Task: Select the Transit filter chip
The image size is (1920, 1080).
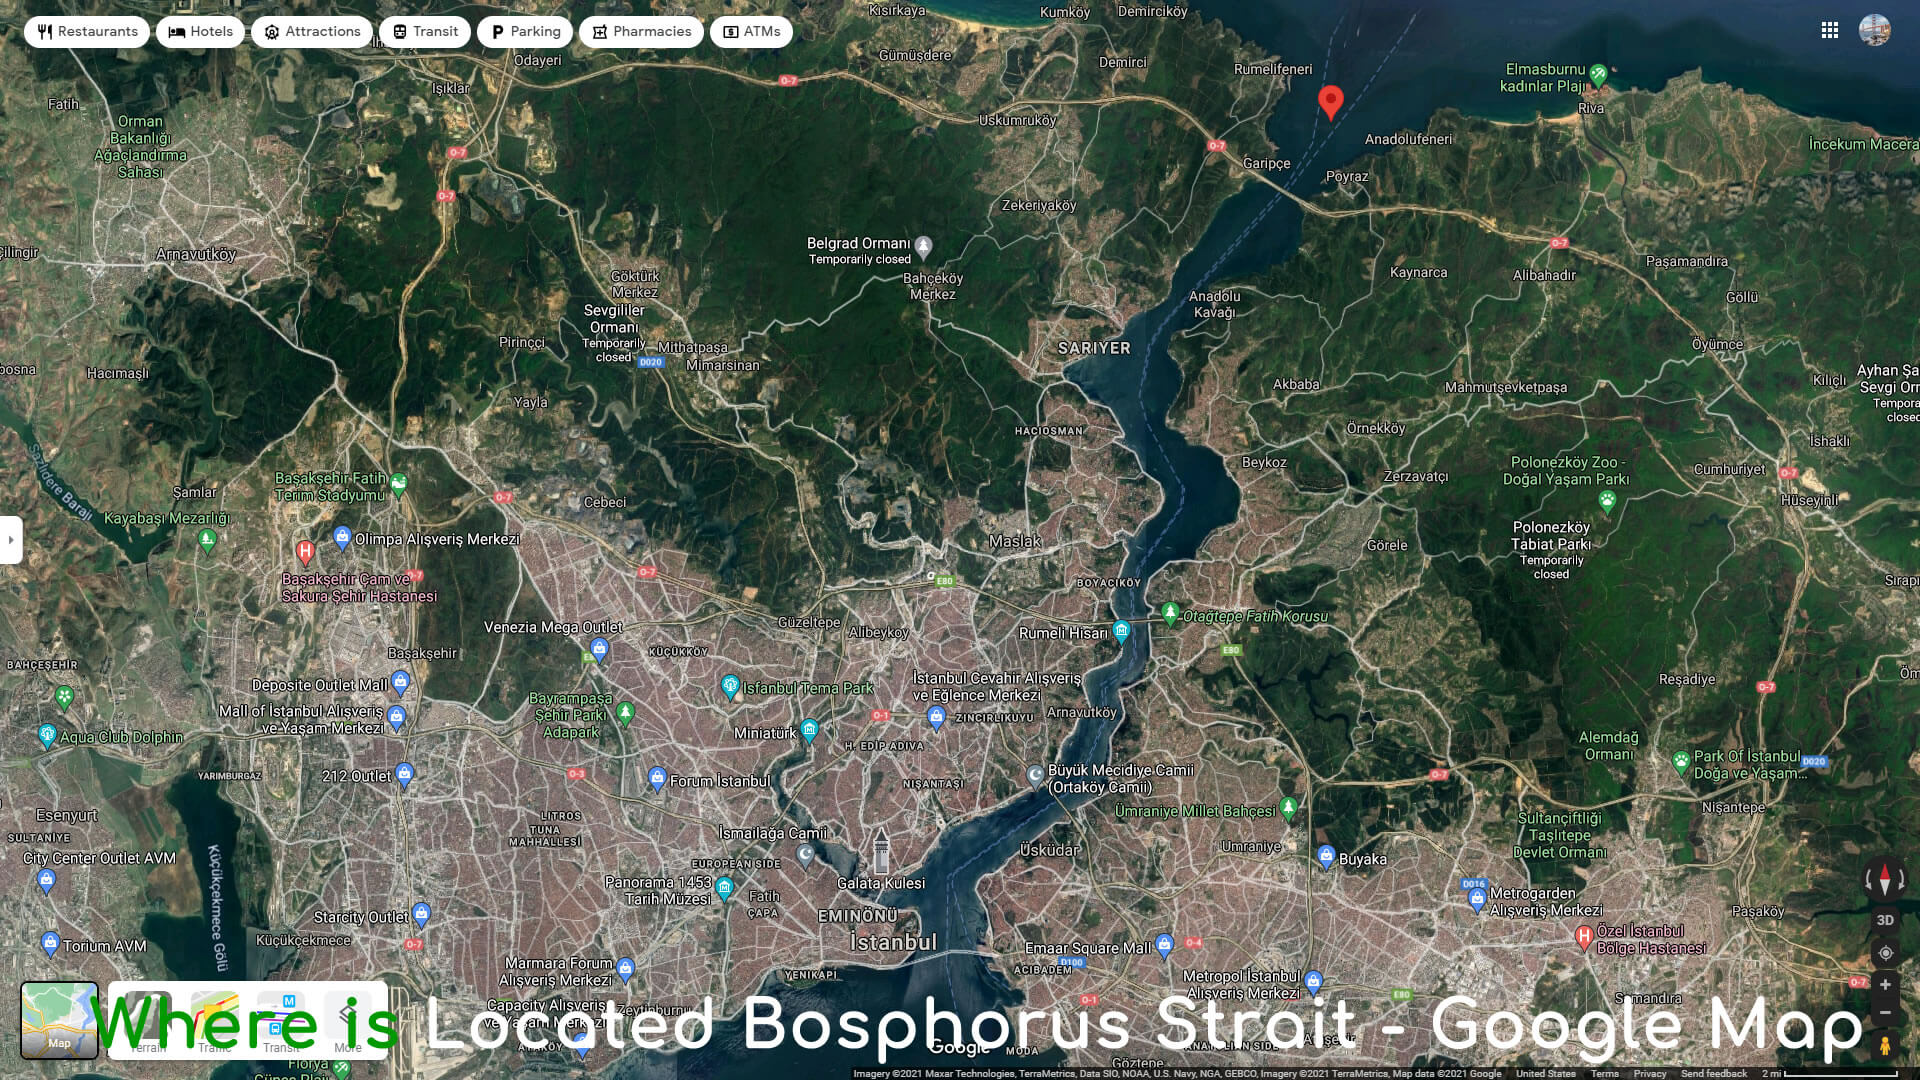Action: (425, 31)
